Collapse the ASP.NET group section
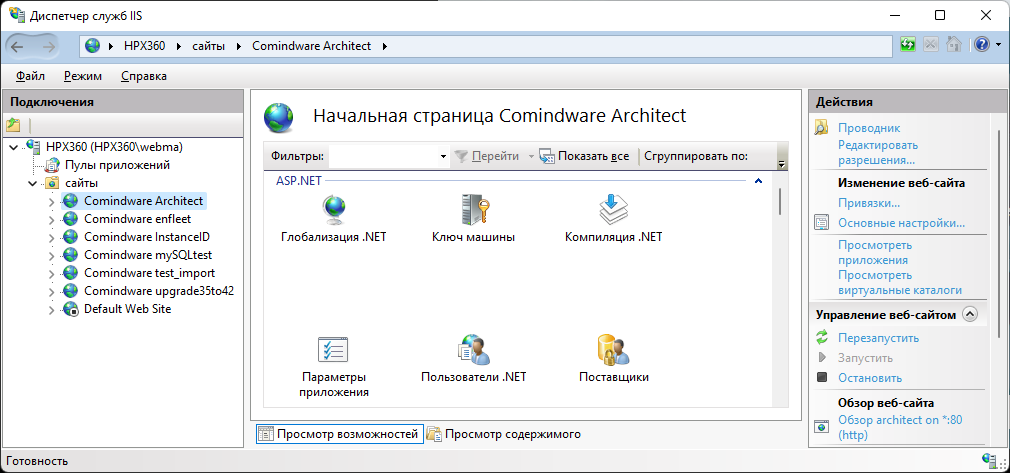This screenshot has width=1010, height=473. [x=758, y=181]
